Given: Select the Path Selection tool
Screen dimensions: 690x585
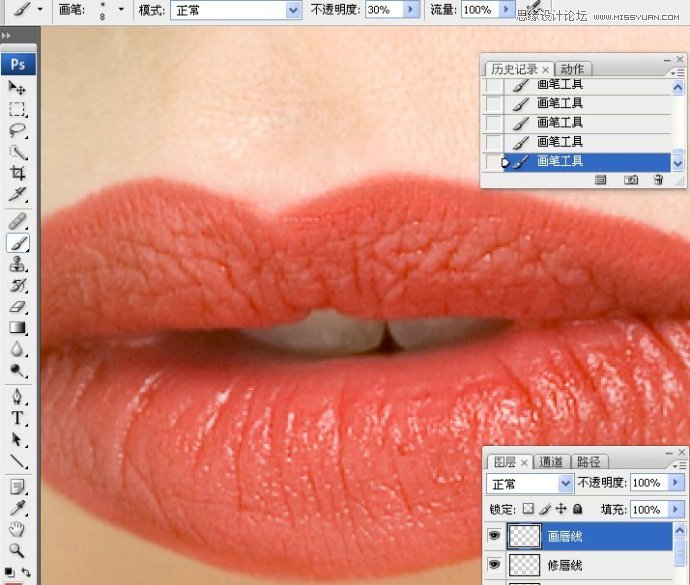Looking at the screenshot, I should pos(17,439).
